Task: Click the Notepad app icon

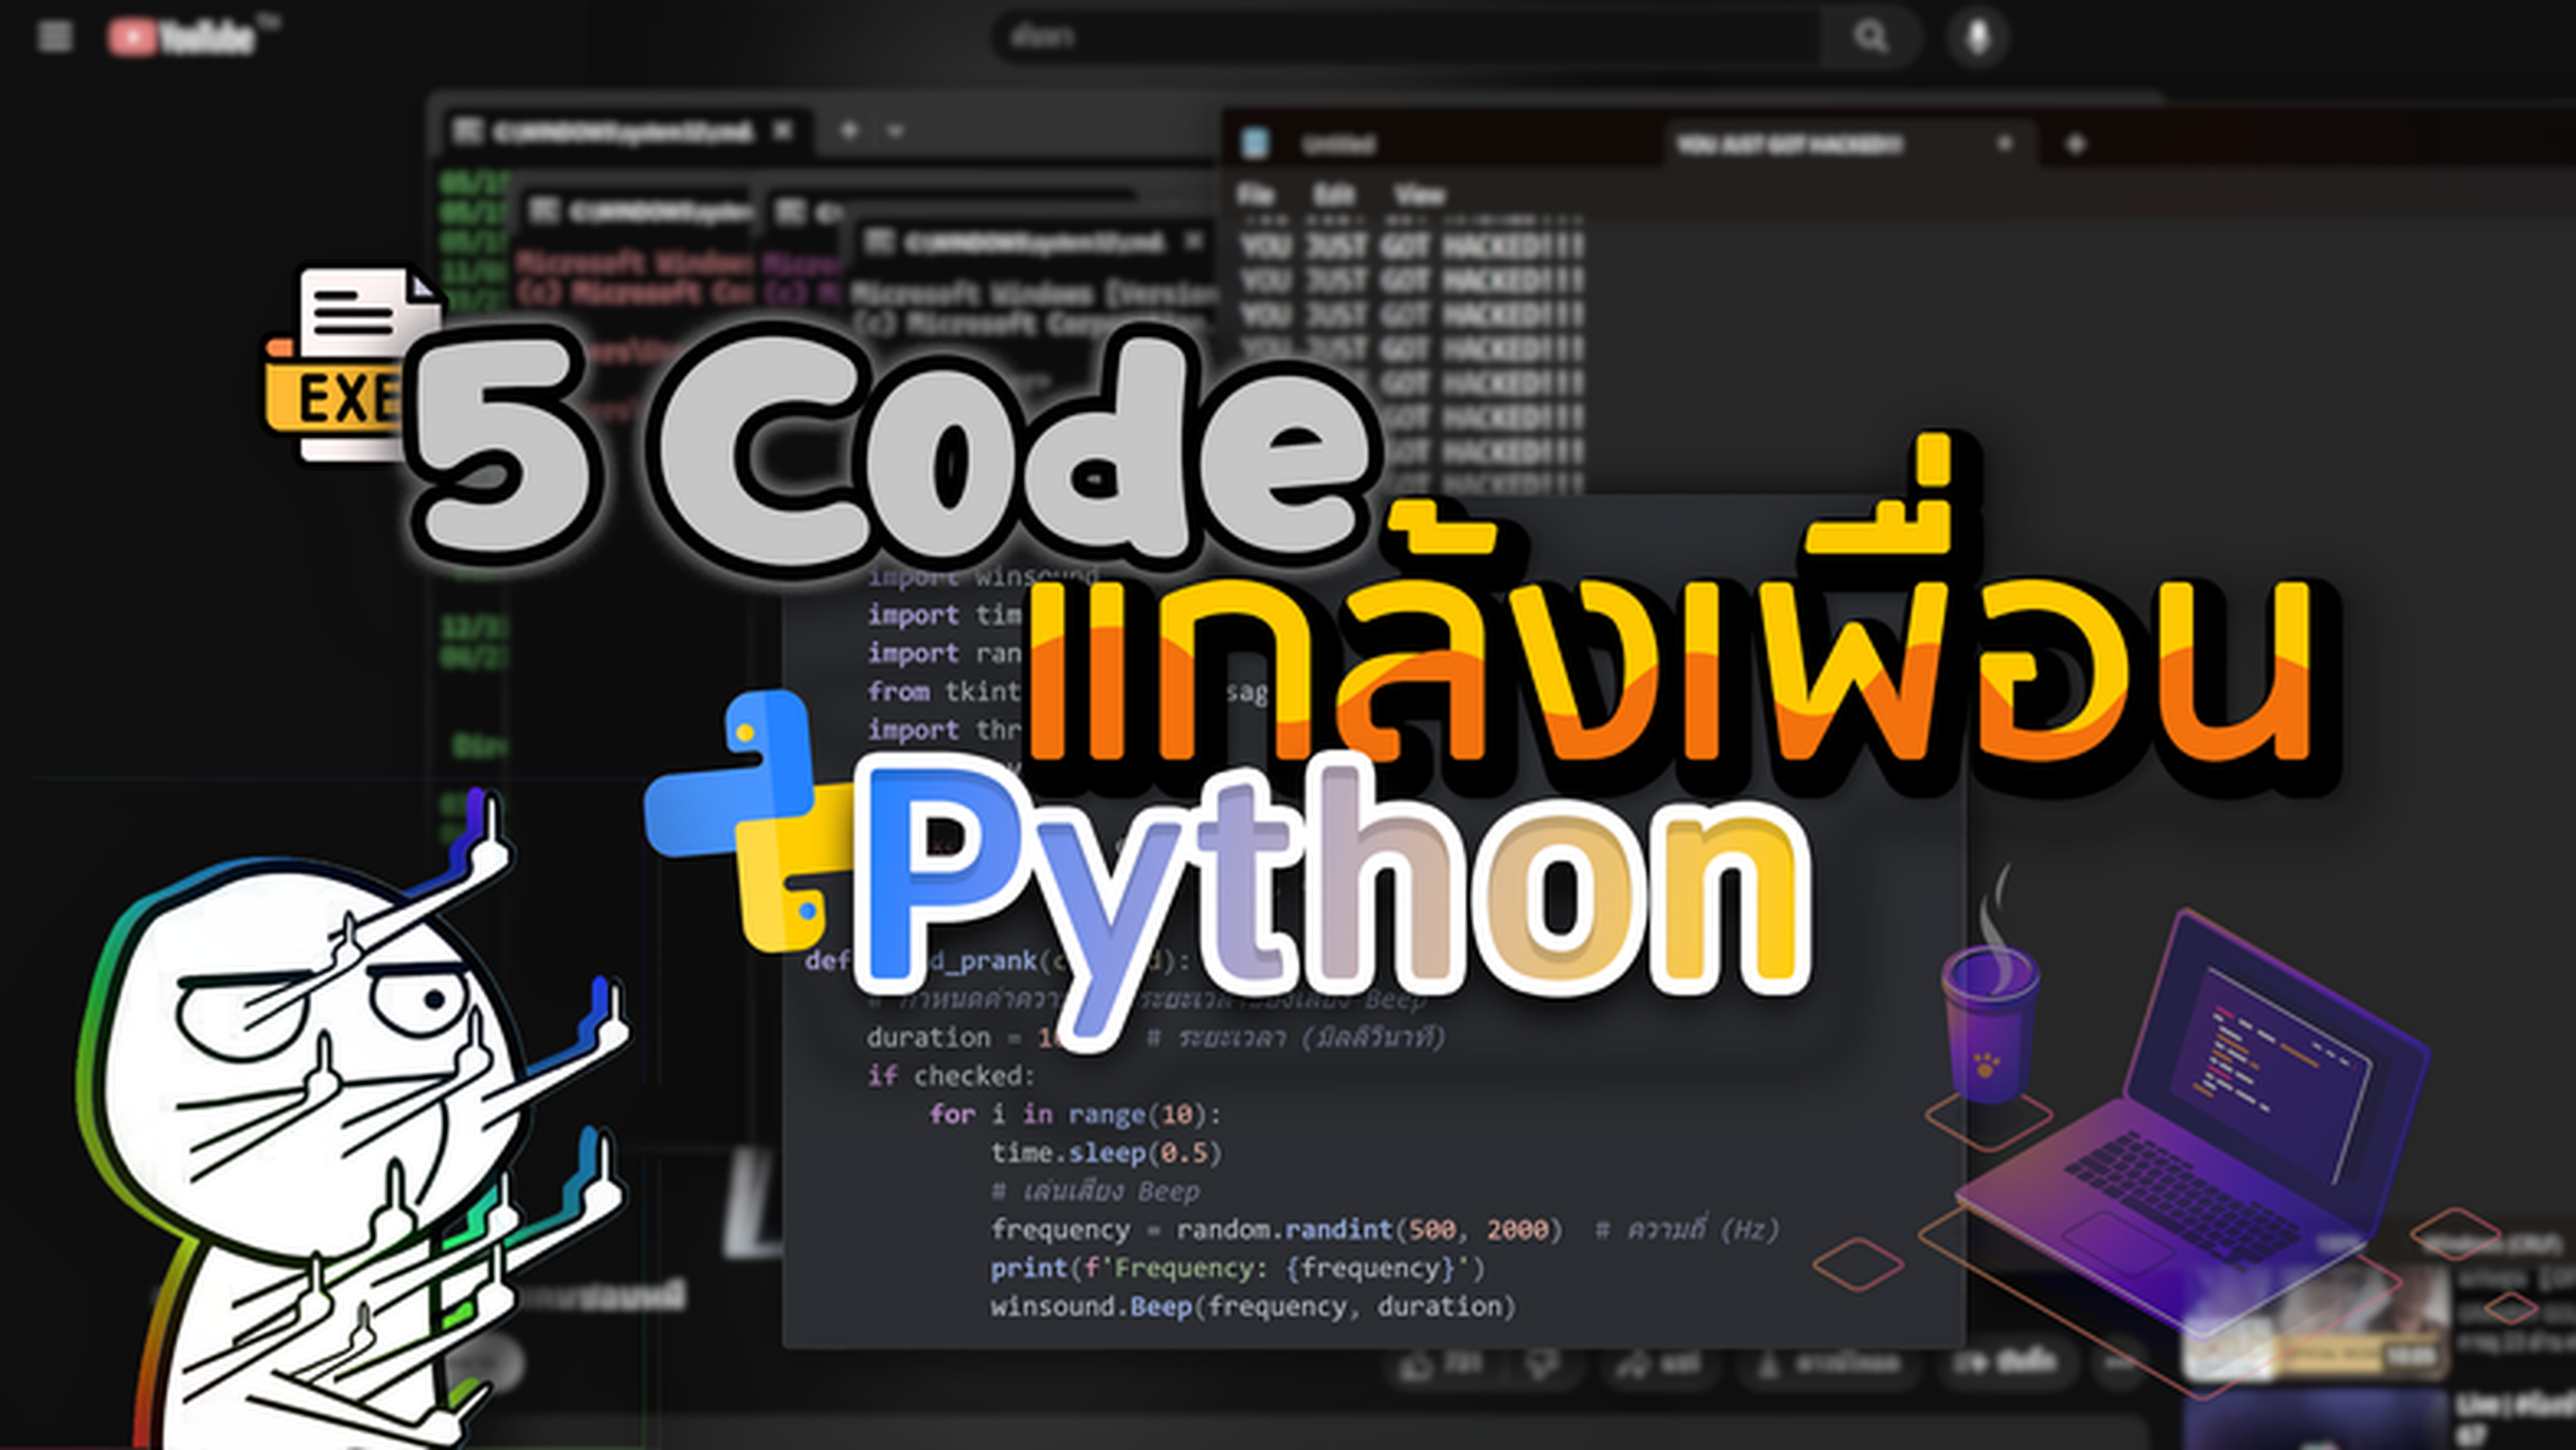Action: point(1255,144)
